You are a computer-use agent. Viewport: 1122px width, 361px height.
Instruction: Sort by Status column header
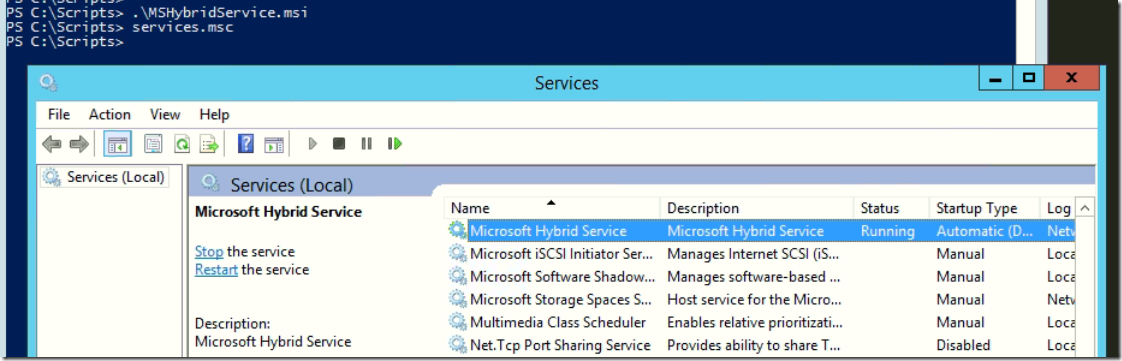892,208
